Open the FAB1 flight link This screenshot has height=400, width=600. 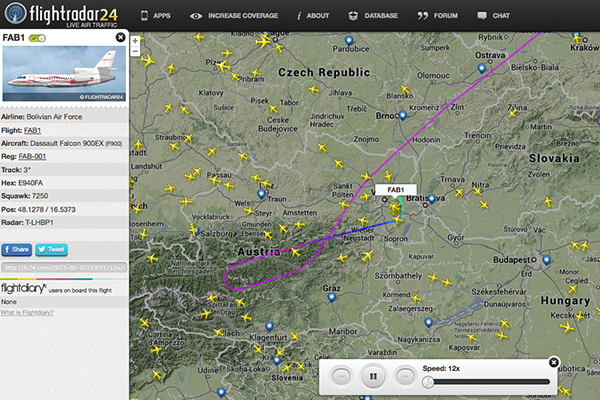[x=32, y=131]
